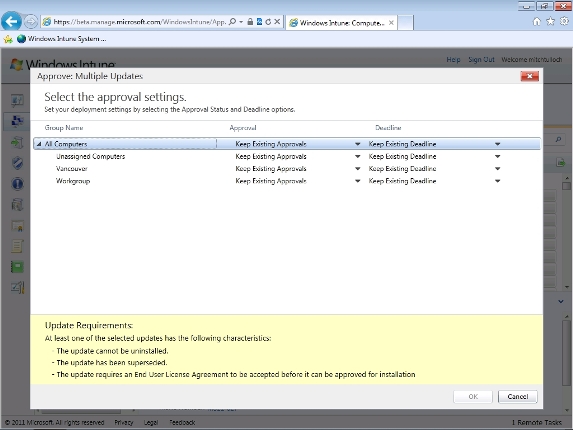Open the Reports green sidebar icon

point(17,267)
